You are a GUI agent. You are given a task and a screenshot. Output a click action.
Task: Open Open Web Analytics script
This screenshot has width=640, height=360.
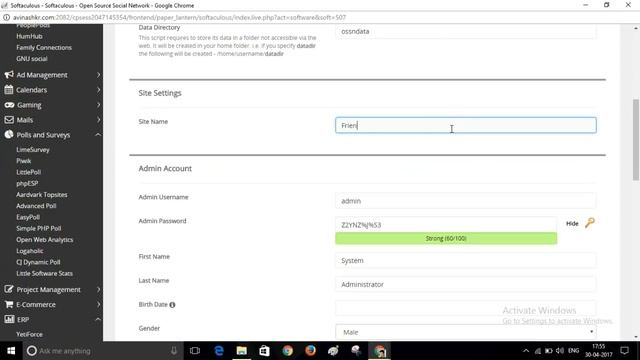coord(44,240)
